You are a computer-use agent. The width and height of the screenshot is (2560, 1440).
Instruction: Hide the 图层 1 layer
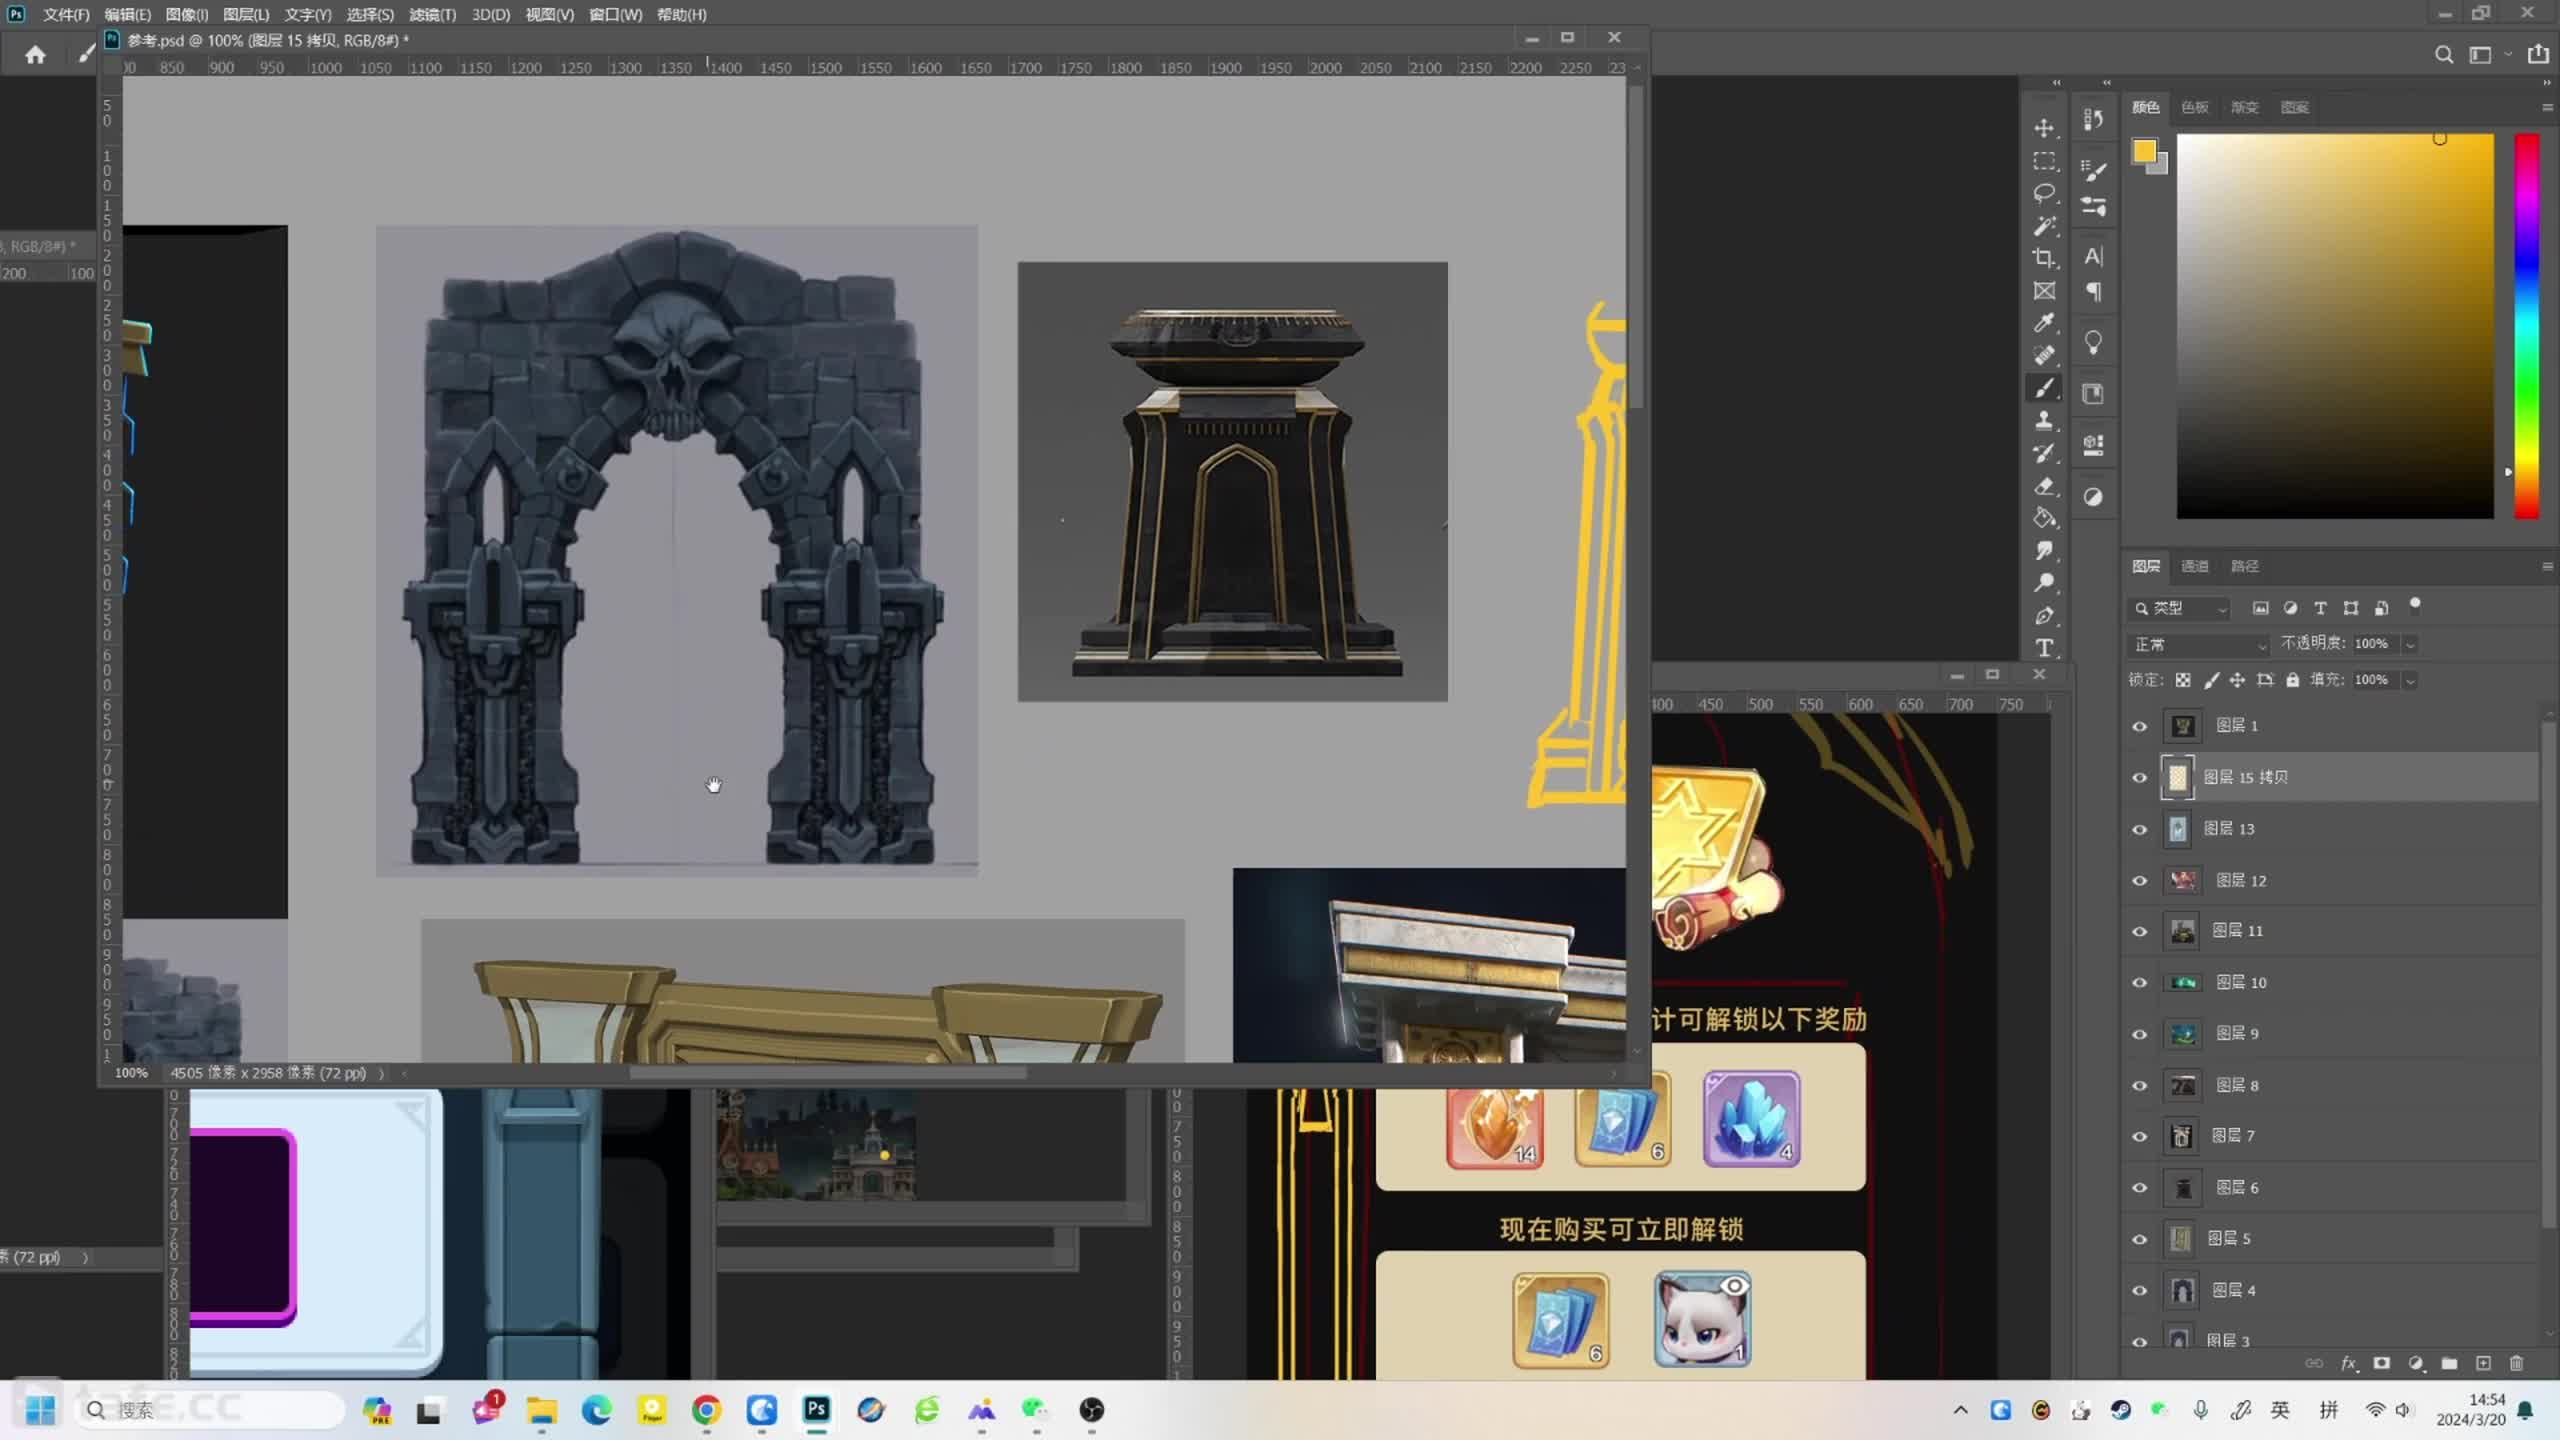point(2140,726)
